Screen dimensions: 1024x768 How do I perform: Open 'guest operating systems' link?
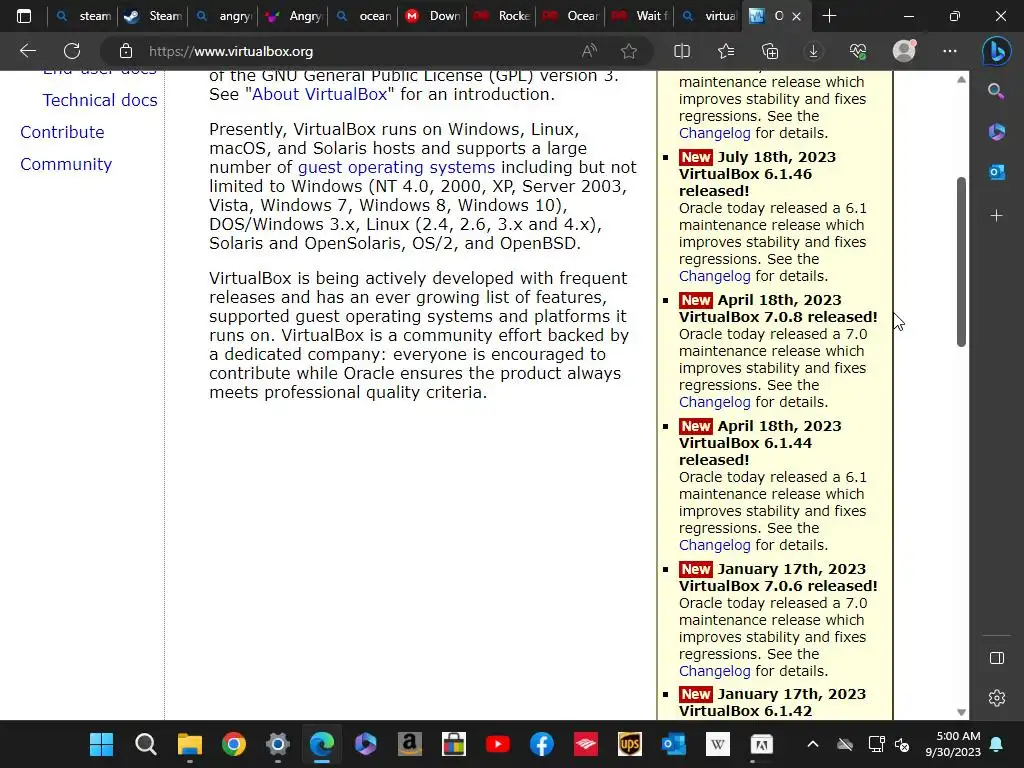(396, 167)
